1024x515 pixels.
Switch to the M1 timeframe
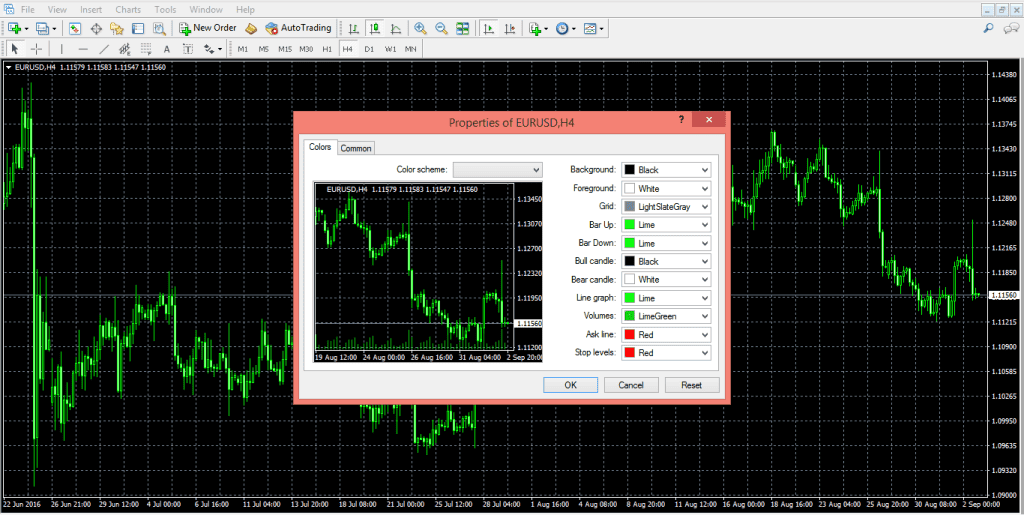pyautogui.click(x=243, y=49)
